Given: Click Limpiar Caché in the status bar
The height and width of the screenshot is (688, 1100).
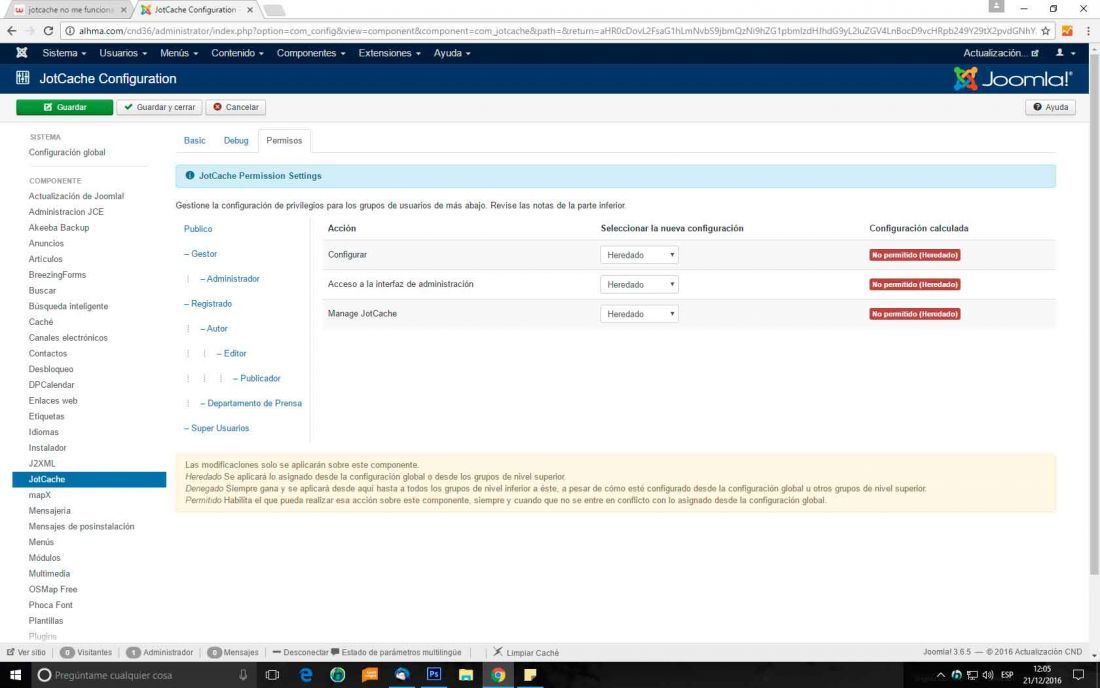Looking at the screenshot, I should 526,652.
